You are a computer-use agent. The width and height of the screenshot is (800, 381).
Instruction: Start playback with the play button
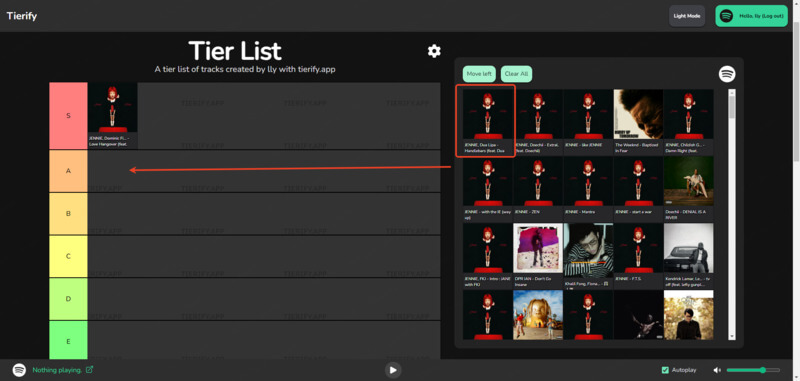(392, 370)
